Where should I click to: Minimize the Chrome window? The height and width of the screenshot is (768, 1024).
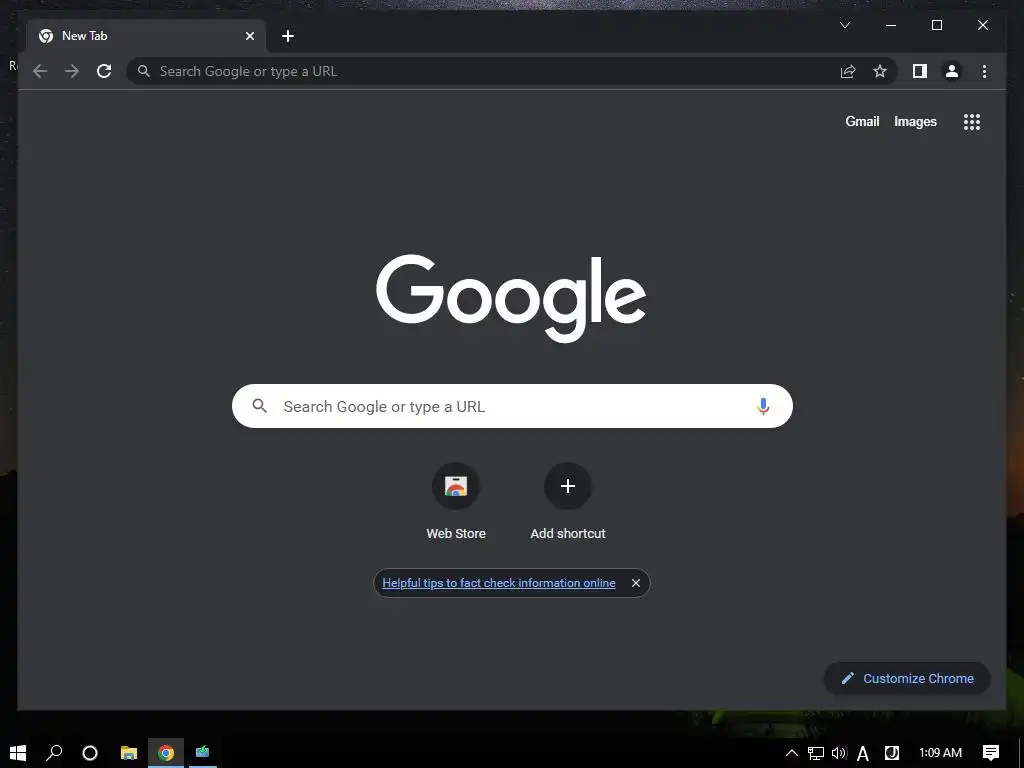click(x=891, y=25)
